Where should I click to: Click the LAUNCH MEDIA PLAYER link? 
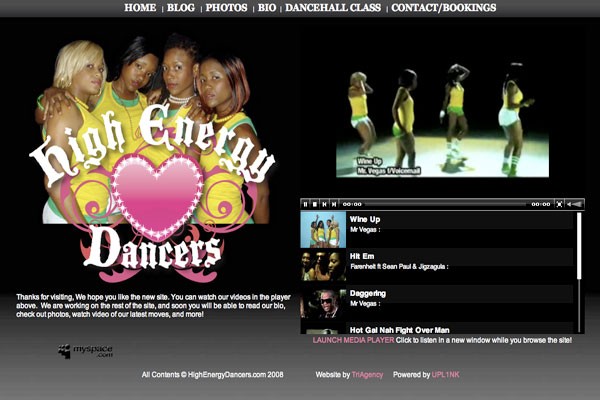[353, 340]
